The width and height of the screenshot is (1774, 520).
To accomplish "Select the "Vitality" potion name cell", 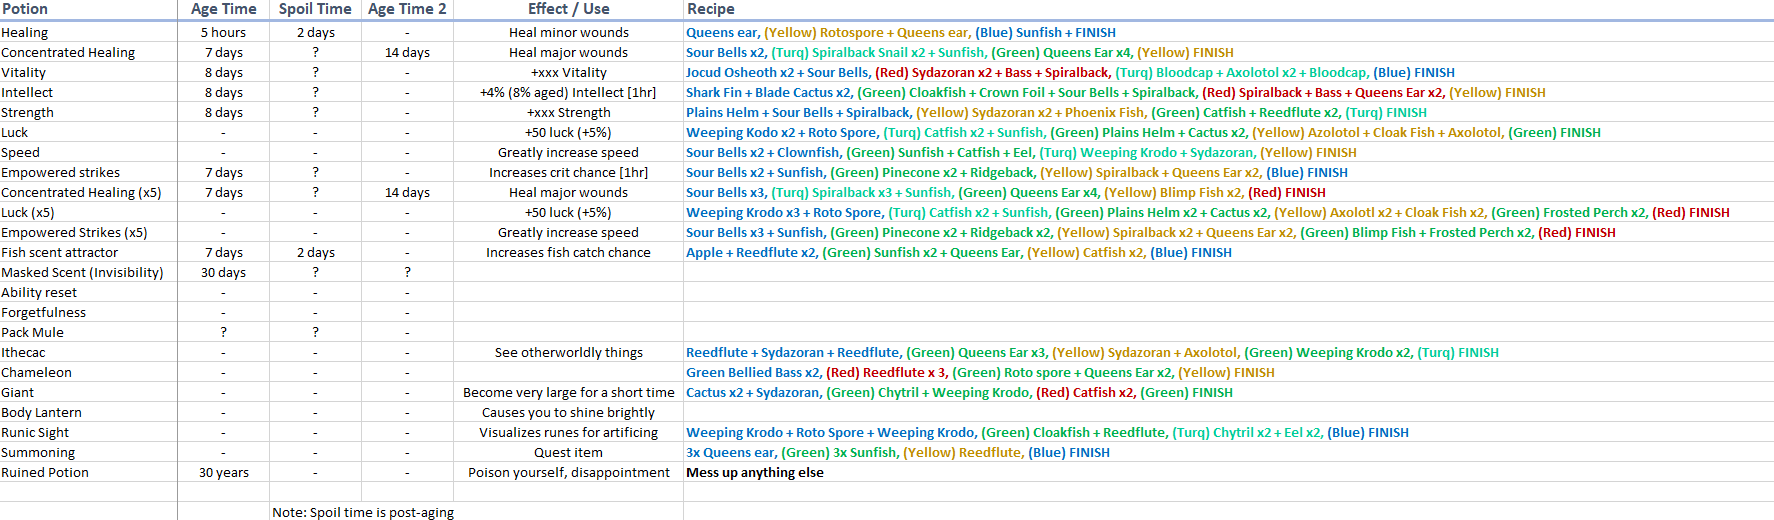I will [24, 72].
